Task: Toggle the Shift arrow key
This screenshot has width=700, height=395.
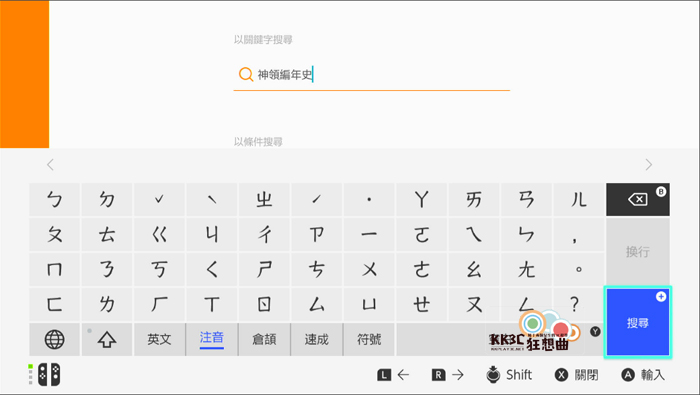Action: point(107,339)
